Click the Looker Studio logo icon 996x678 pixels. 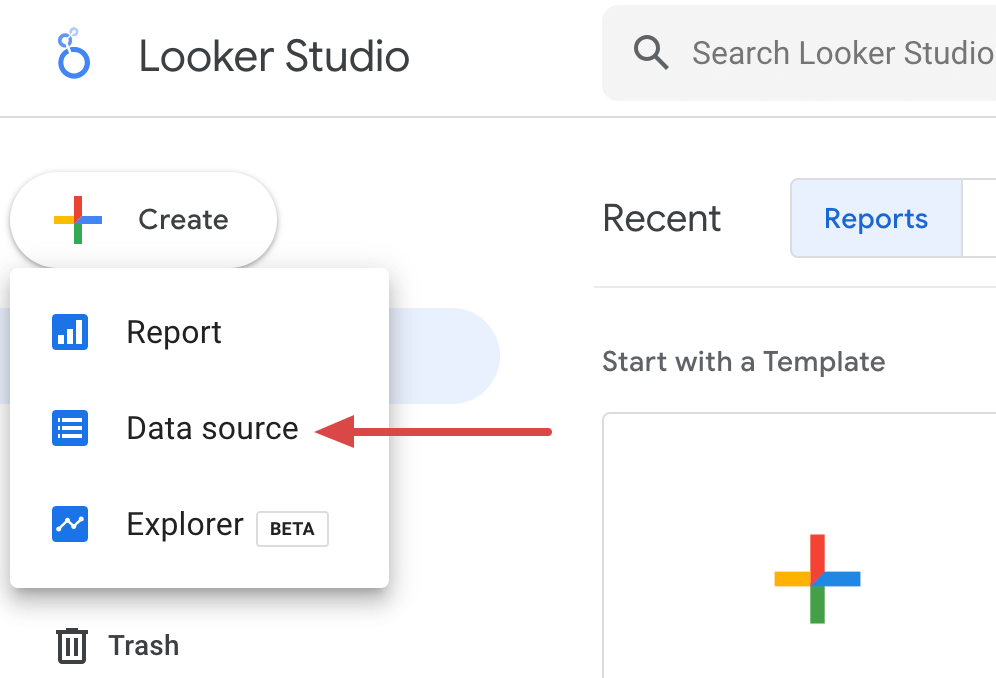click(74, 53)
